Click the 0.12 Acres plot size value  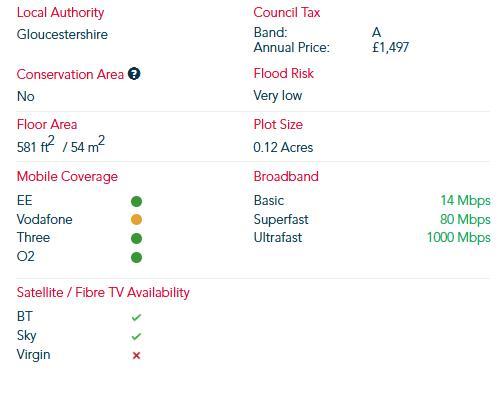283,147
